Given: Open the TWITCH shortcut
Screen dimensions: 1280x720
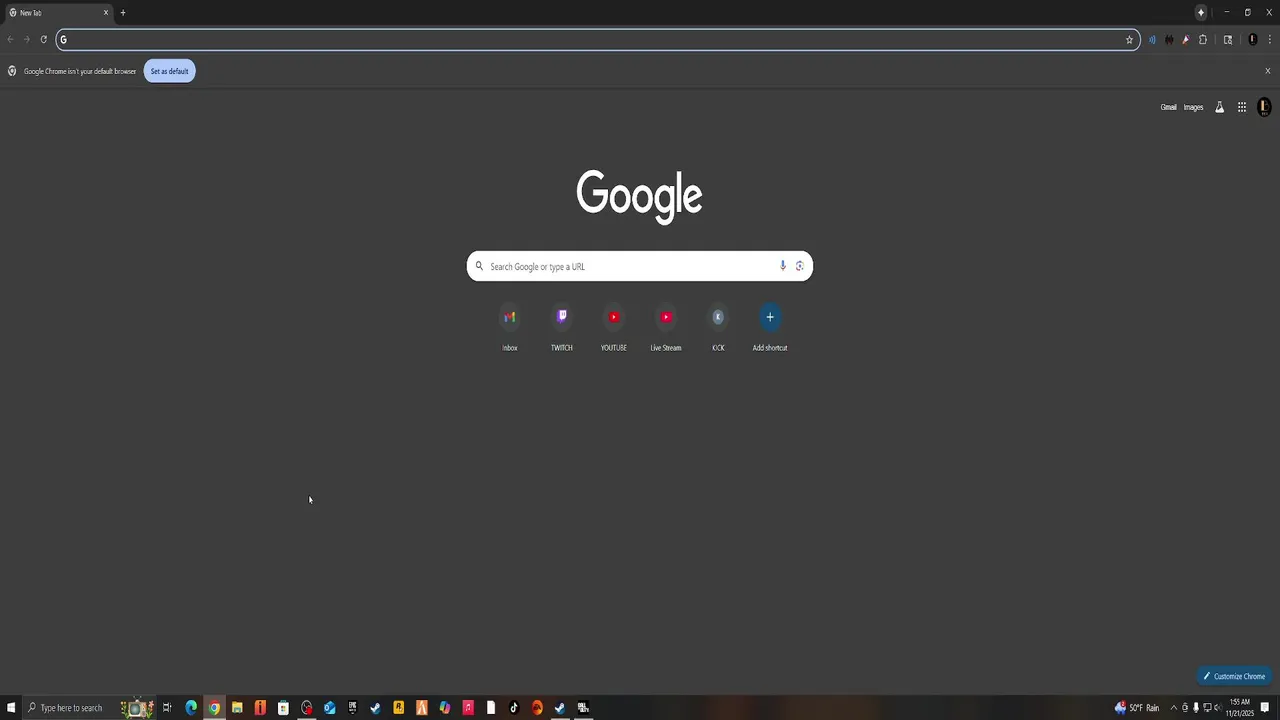Looking at the screenshot, I should [562, 329].
